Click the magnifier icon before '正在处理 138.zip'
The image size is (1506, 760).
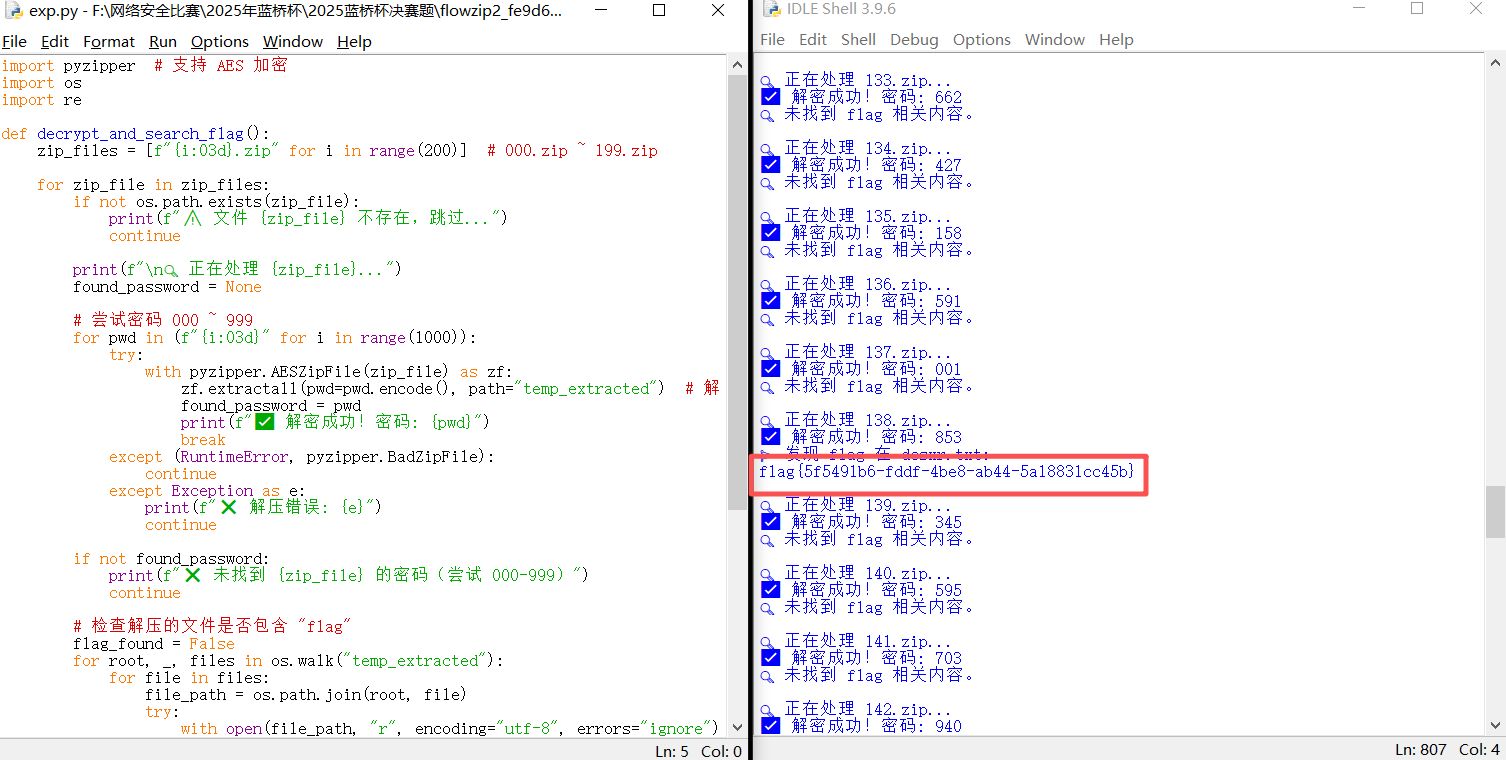coord(768,421)
